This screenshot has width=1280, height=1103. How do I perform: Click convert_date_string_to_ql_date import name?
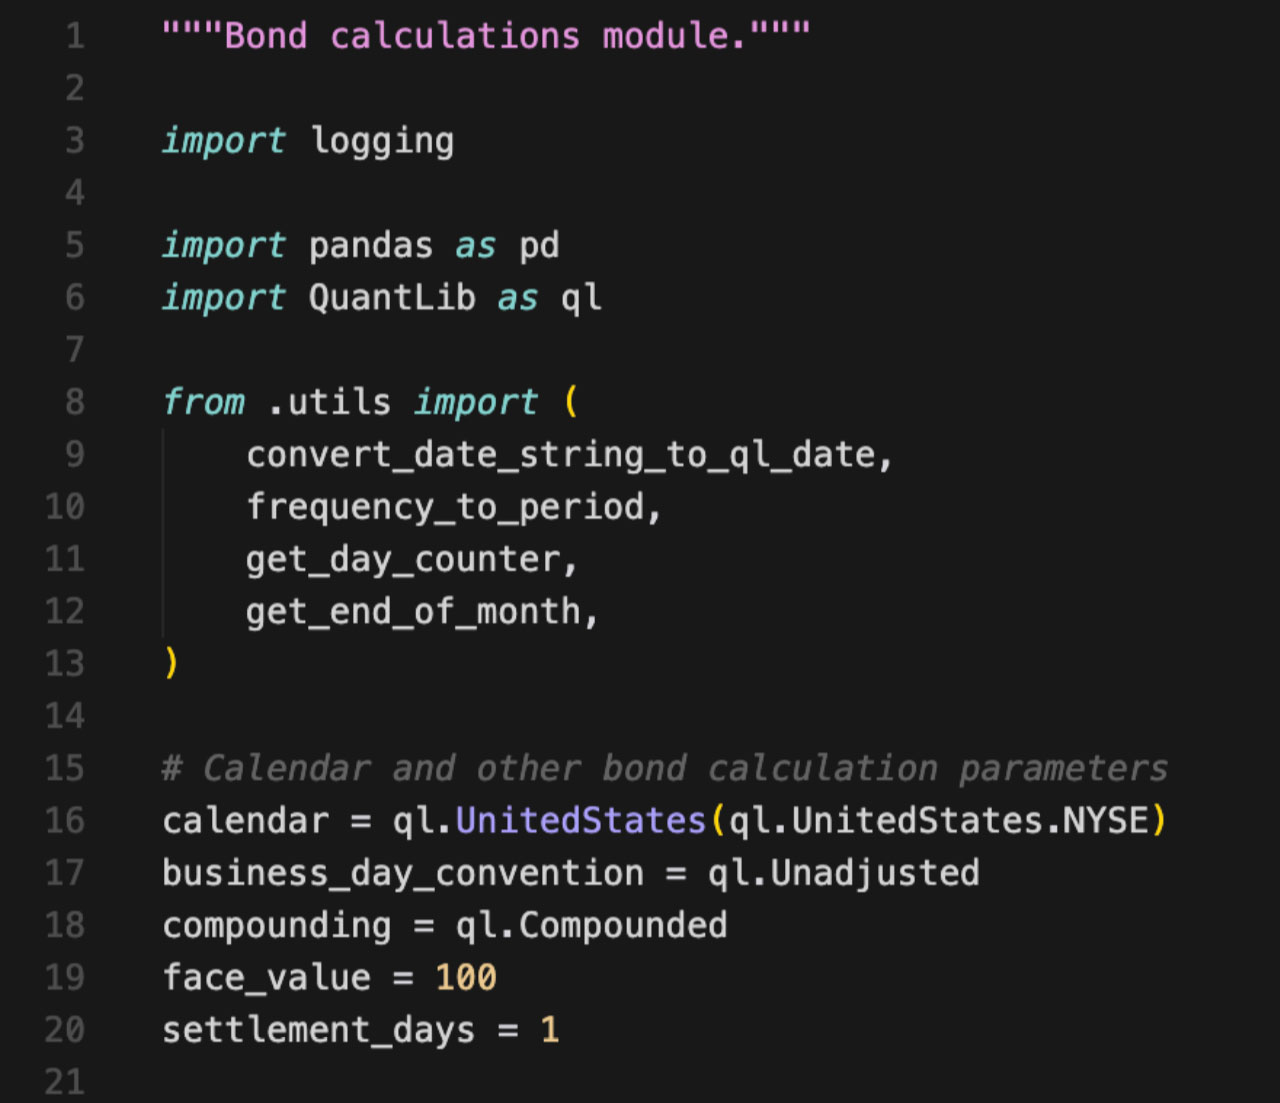[561, 455]
